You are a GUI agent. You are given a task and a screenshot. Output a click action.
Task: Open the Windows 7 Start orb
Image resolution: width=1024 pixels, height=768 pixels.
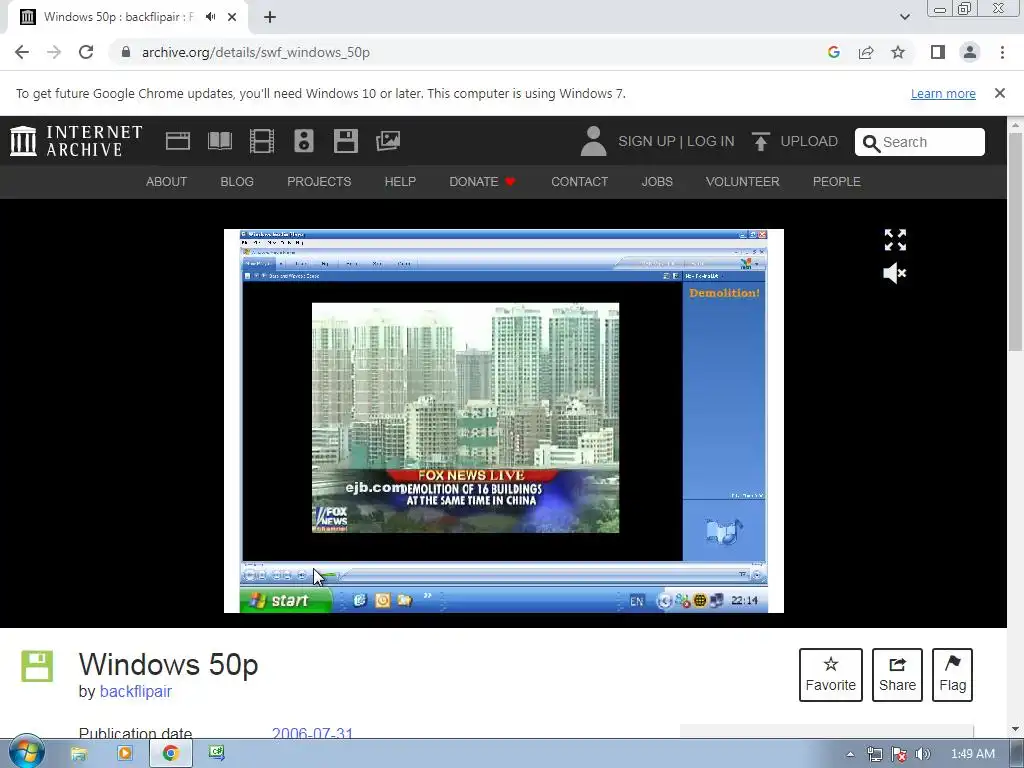(27, 753)
